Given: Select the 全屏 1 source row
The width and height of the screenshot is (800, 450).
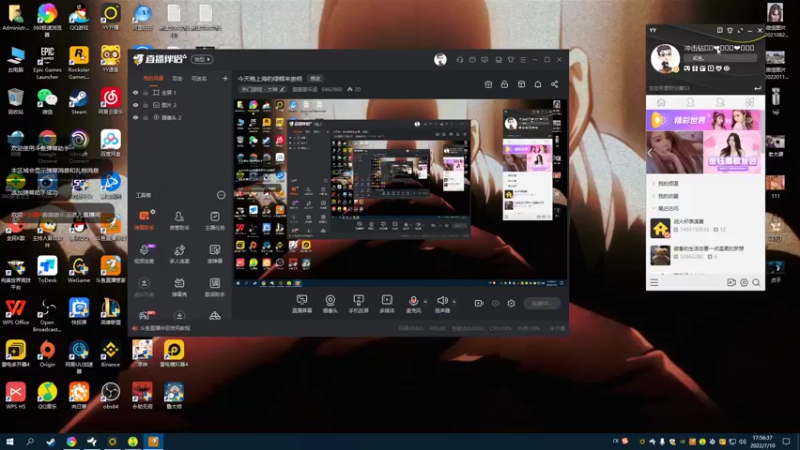Looking at the screenshot, I should pos(180,93).
